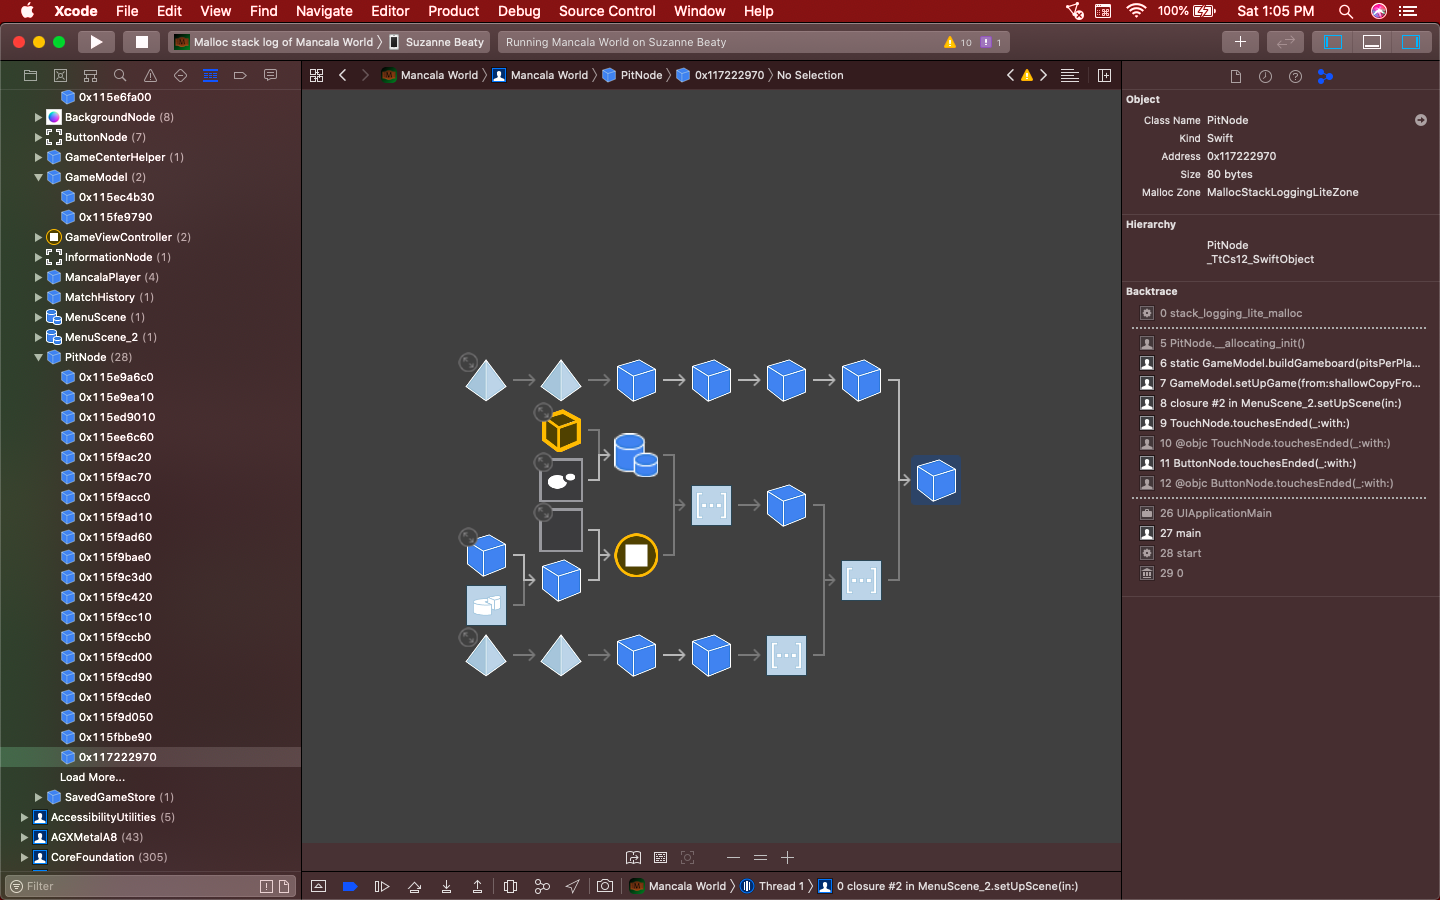
Task: Click the Filter field in the navigator
Action: (x=150, y=886)
